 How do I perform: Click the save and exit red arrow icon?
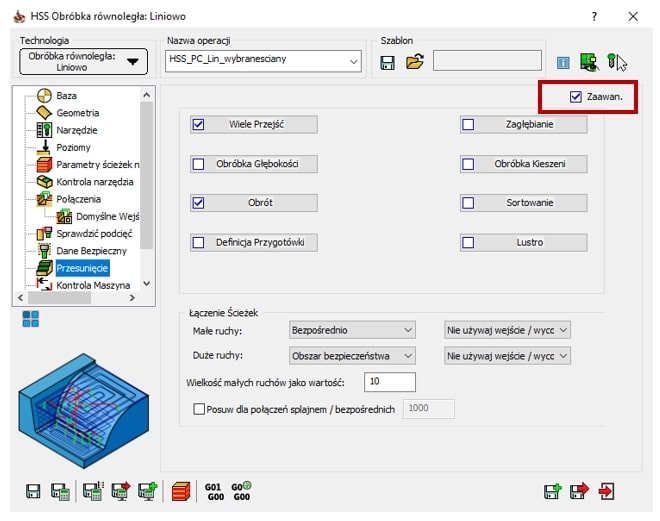579,491
